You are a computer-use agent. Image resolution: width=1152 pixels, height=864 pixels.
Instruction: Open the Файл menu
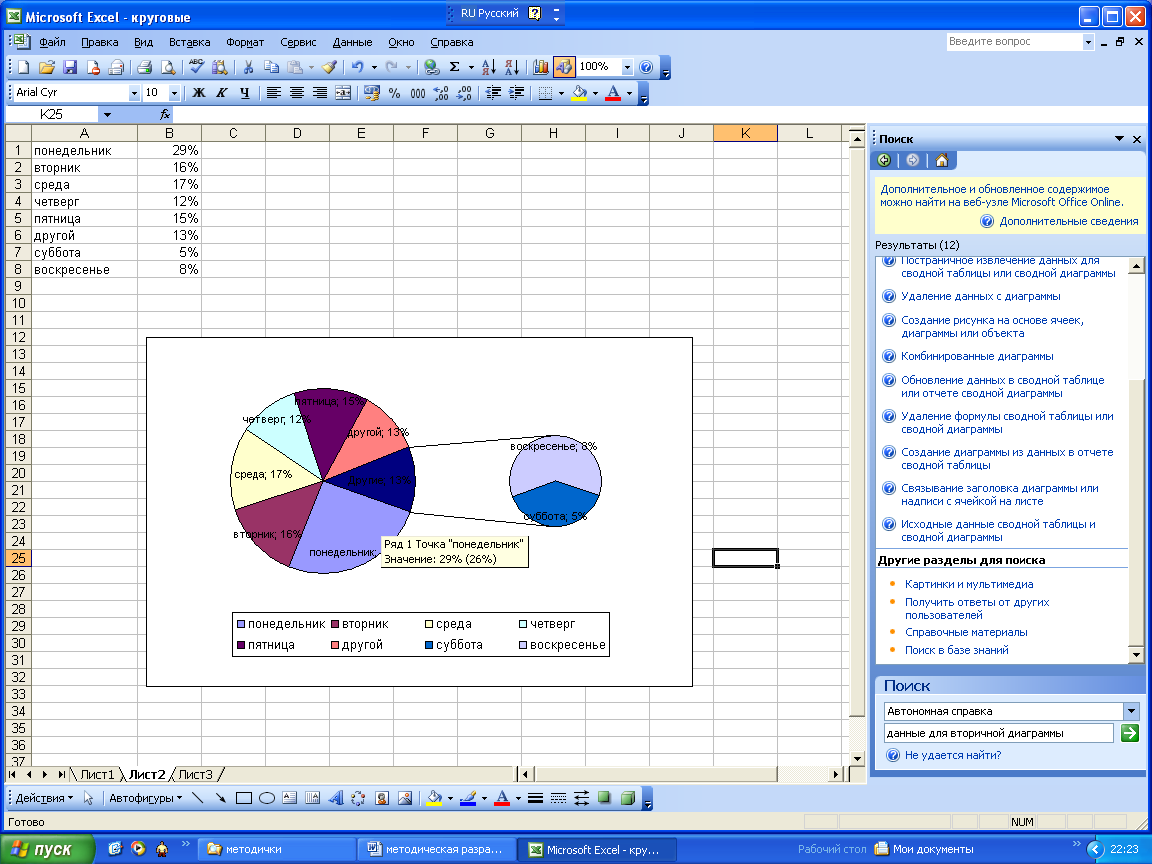pos(52,43)
